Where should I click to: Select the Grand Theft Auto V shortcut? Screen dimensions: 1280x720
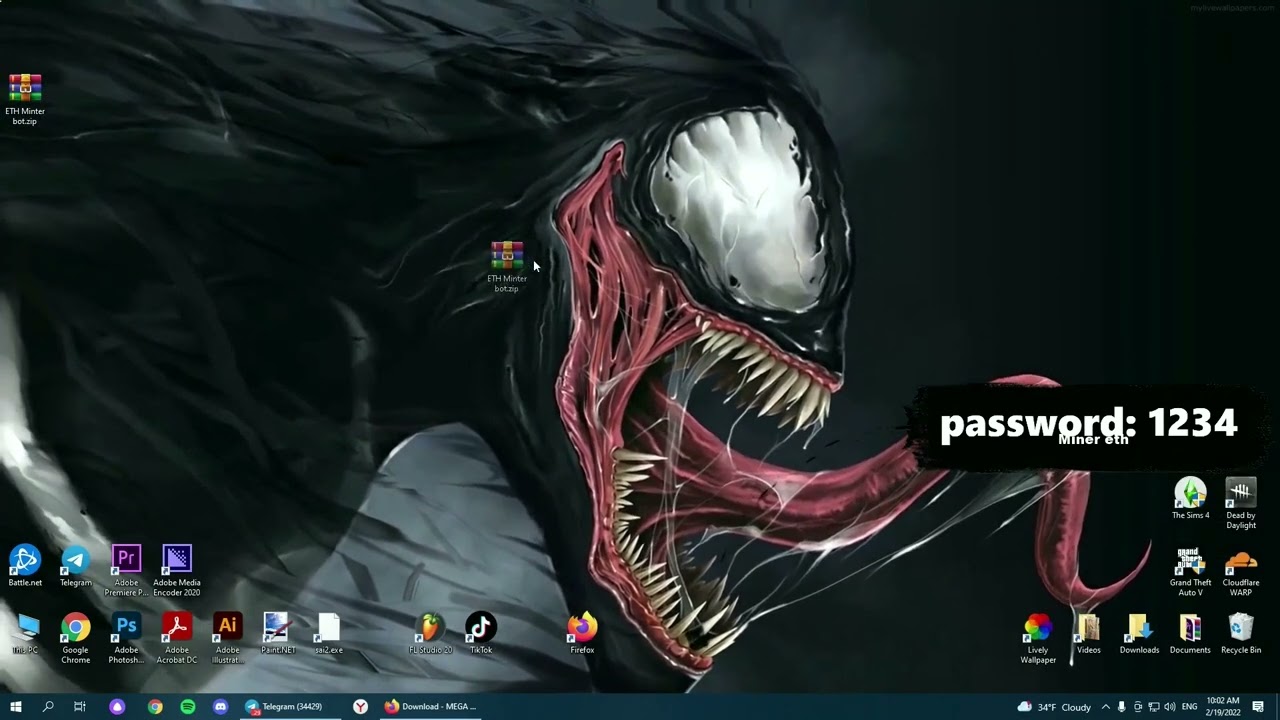pos(1190,571)
